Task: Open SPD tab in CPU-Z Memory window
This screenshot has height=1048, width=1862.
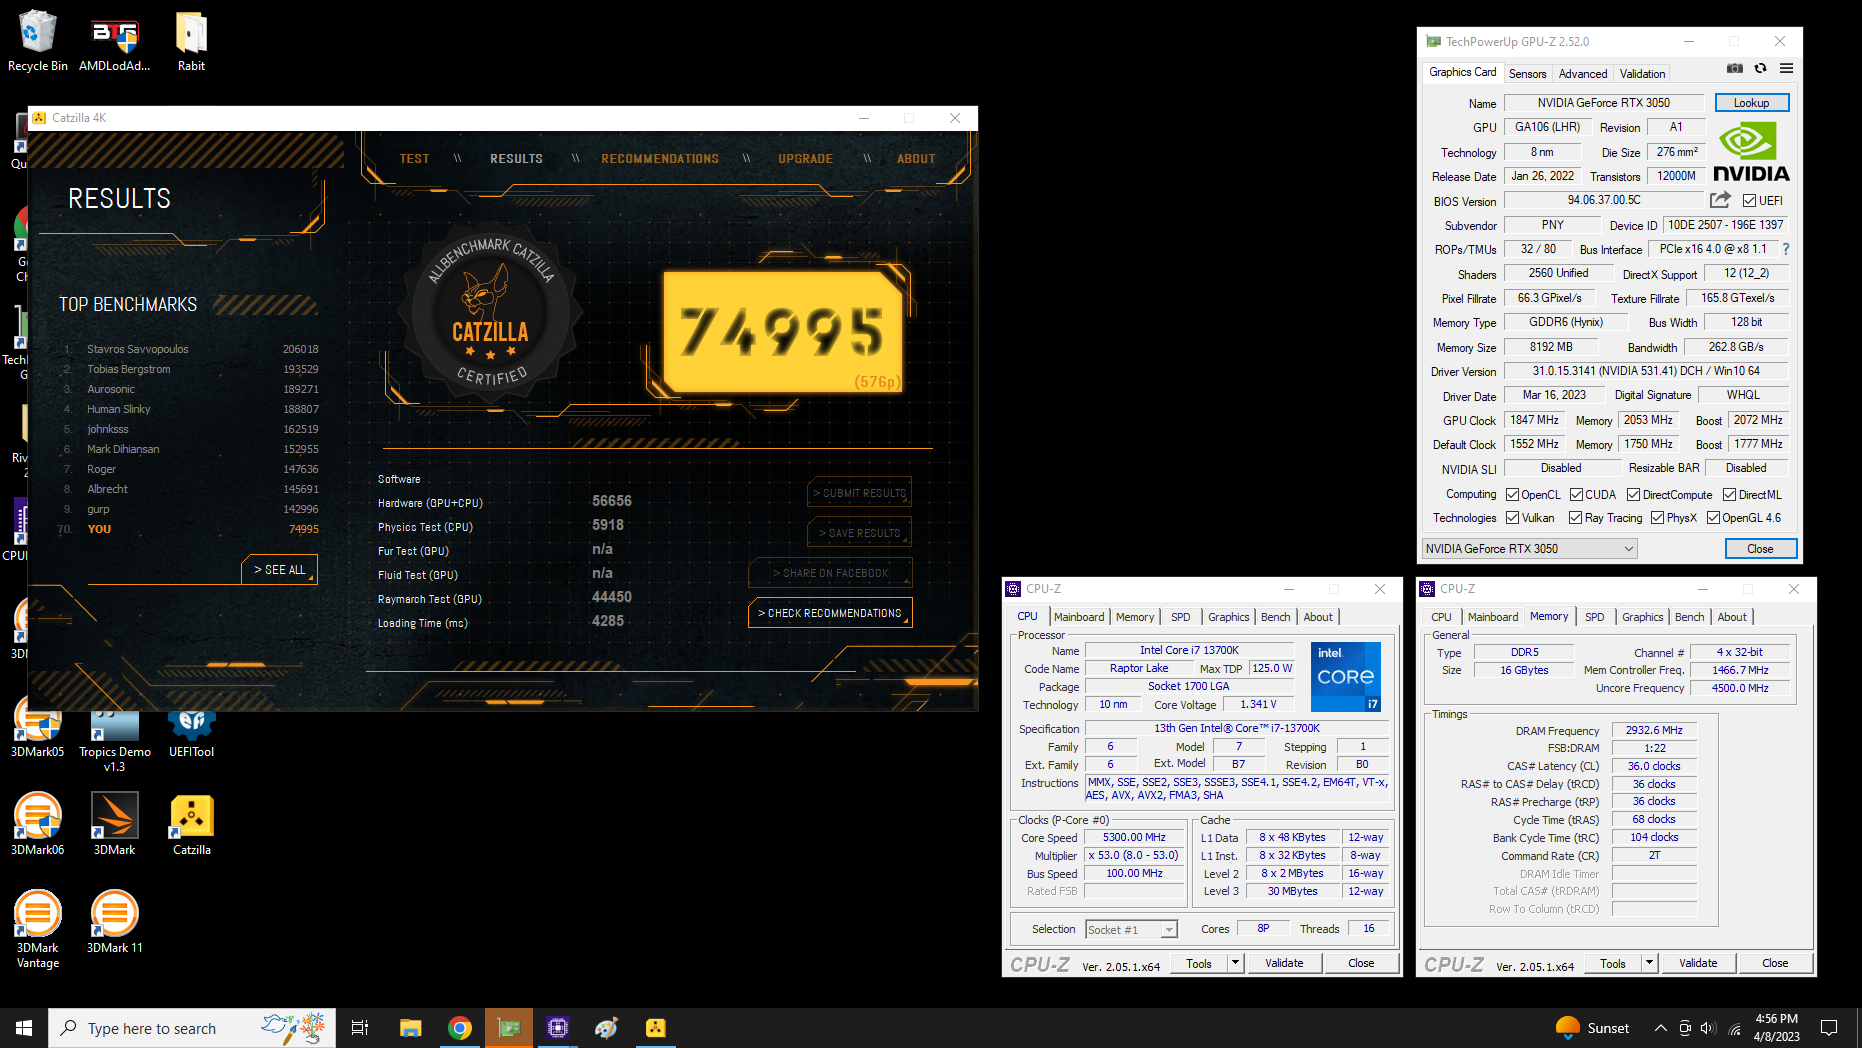Action: point(1595,617)
